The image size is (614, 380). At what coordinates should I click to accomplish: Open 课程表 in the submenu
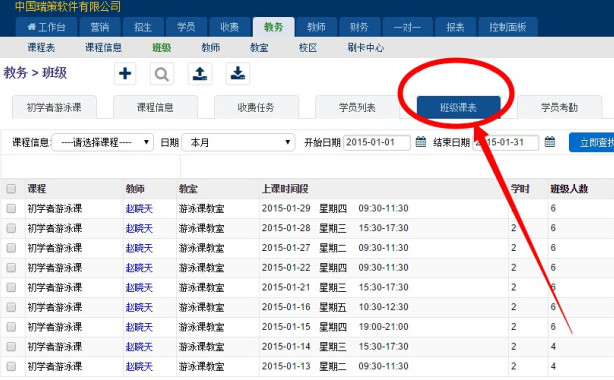41,48
